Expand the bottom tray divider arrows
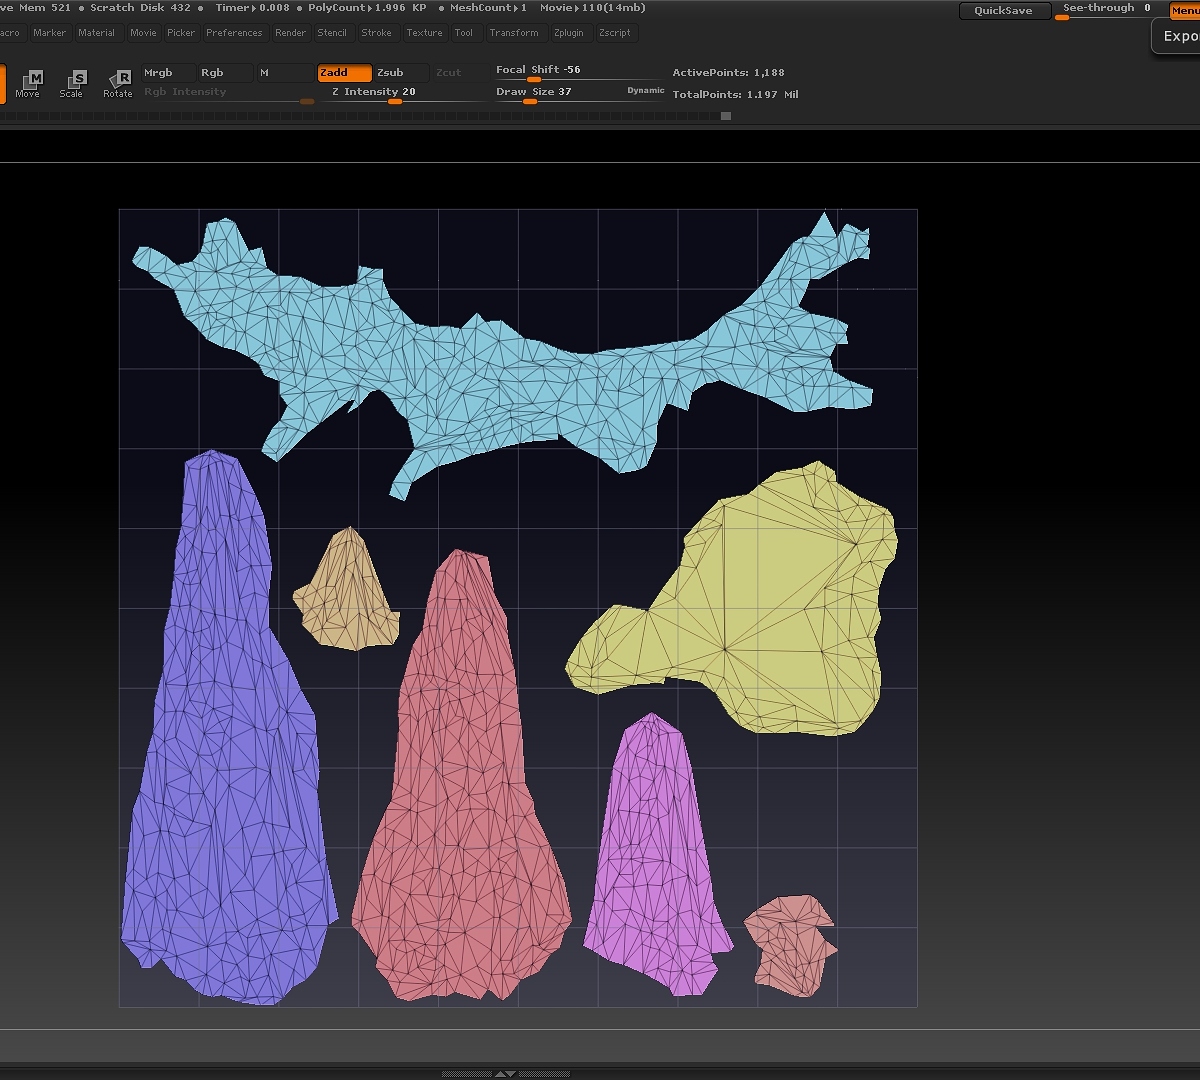Viewport: 1200px width, 1080px height. coord(506,1074)
